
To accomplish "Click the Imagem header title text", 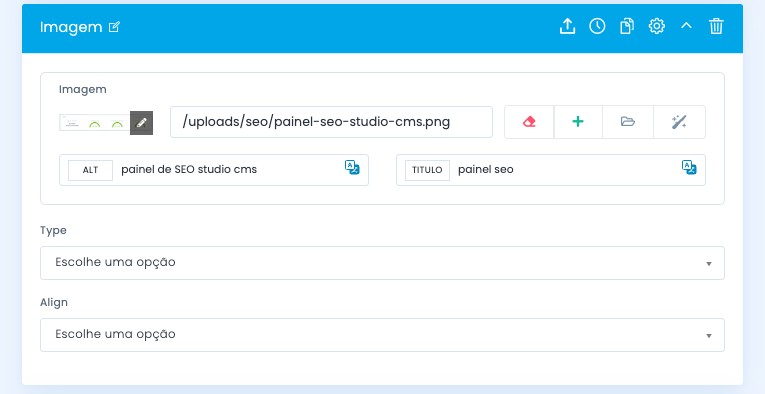I will click(x=71, y=27).
